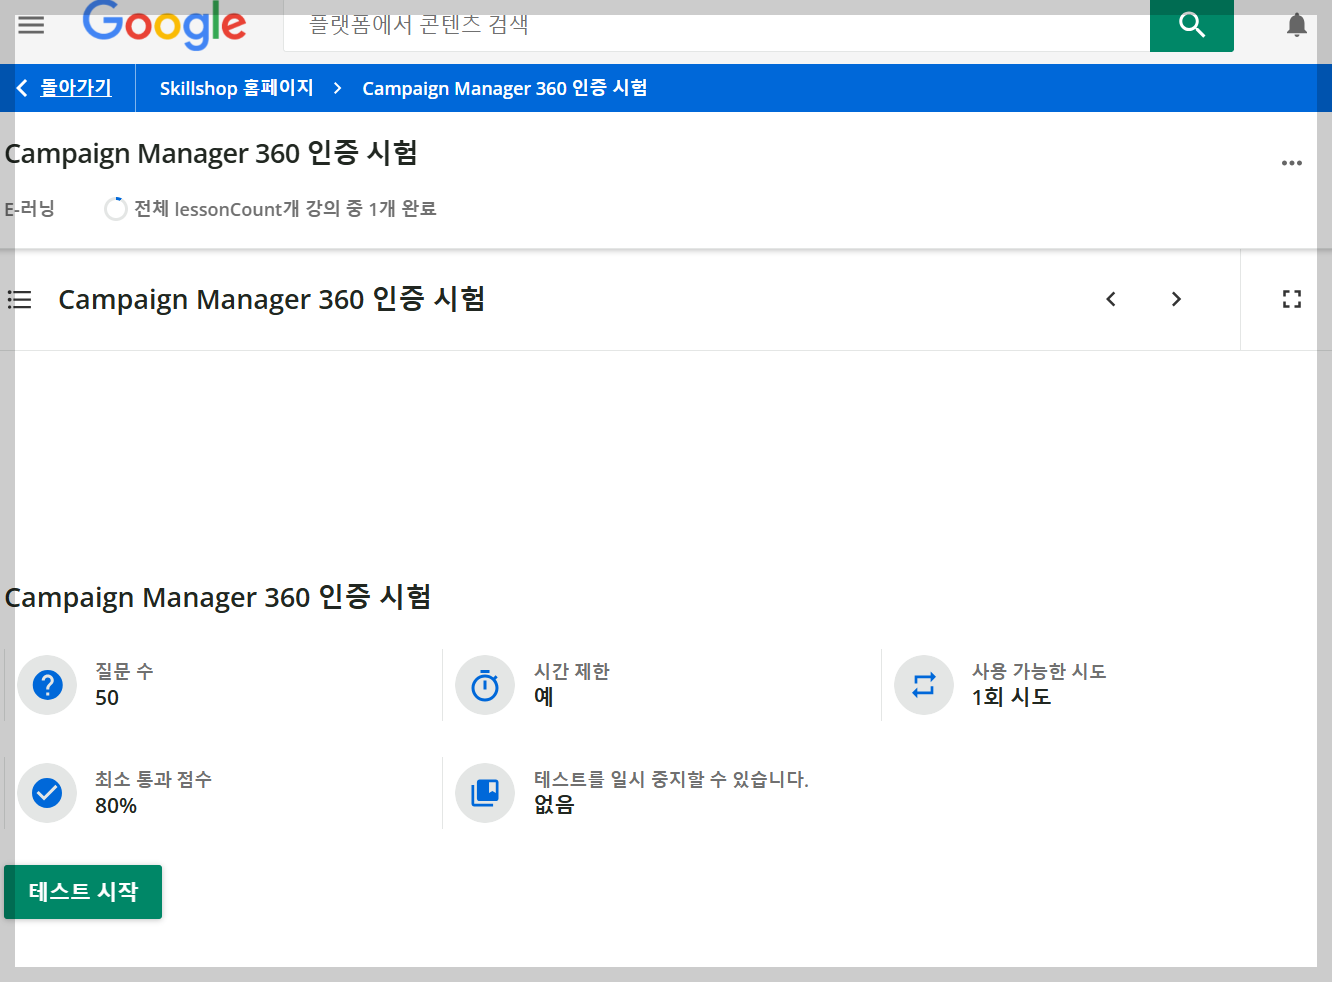Click the 최소 통과 점수 label

point(153,779)
